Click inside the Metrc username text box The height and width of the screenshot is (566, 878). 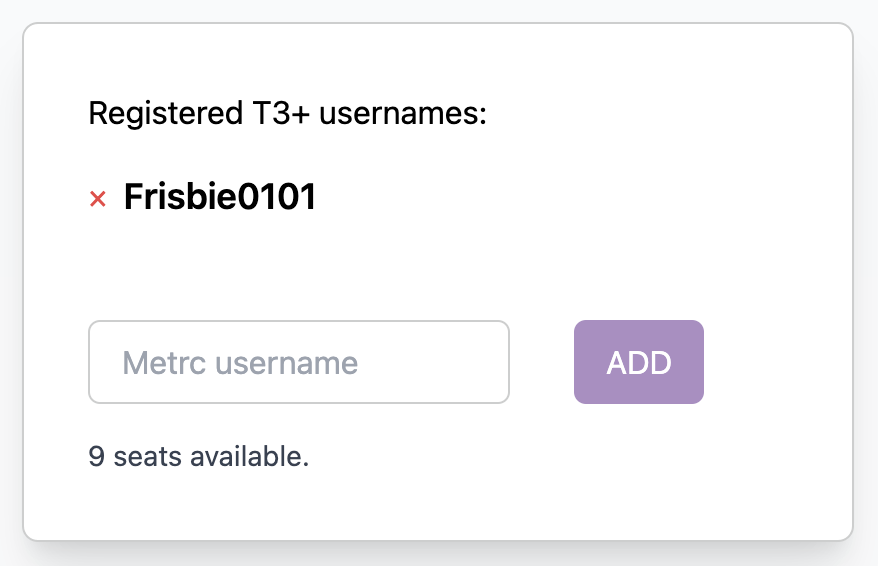coord(299,362)
